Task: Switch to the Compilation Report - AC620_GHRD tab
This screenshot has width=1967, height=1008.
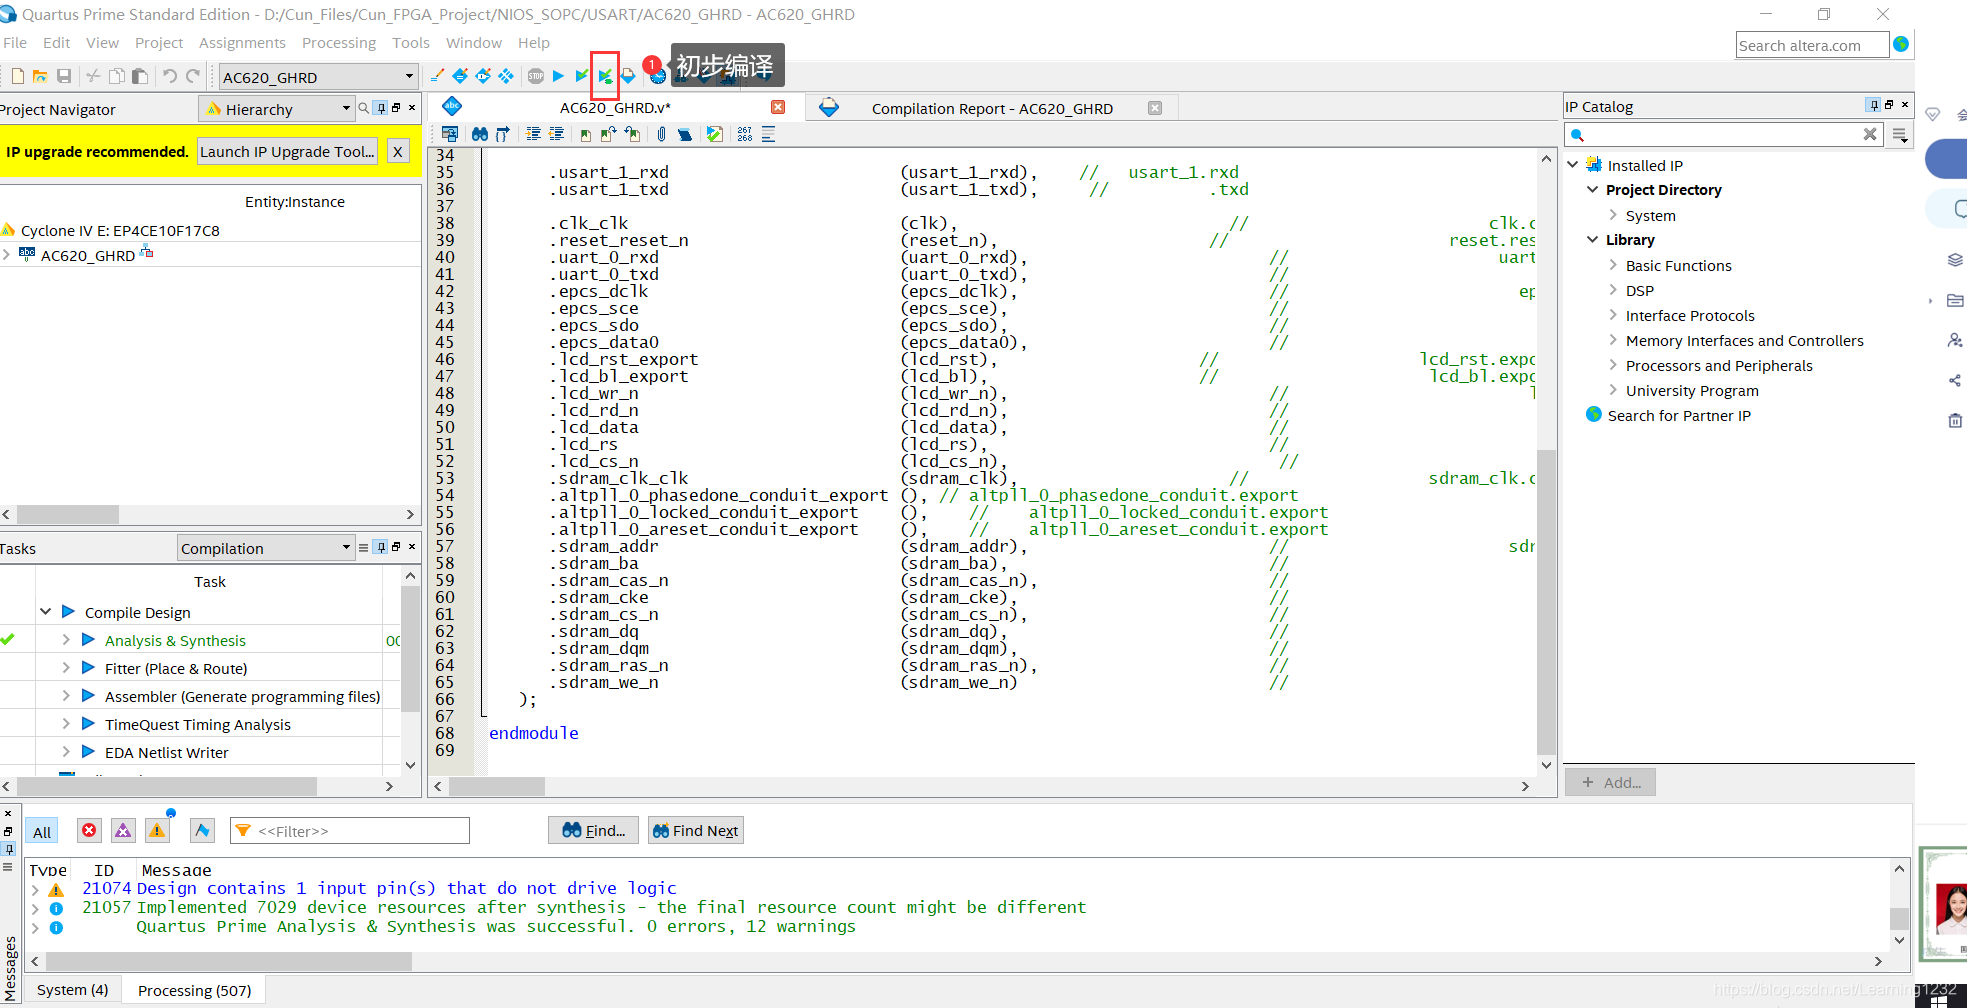Action: click(x=991, y=108)
